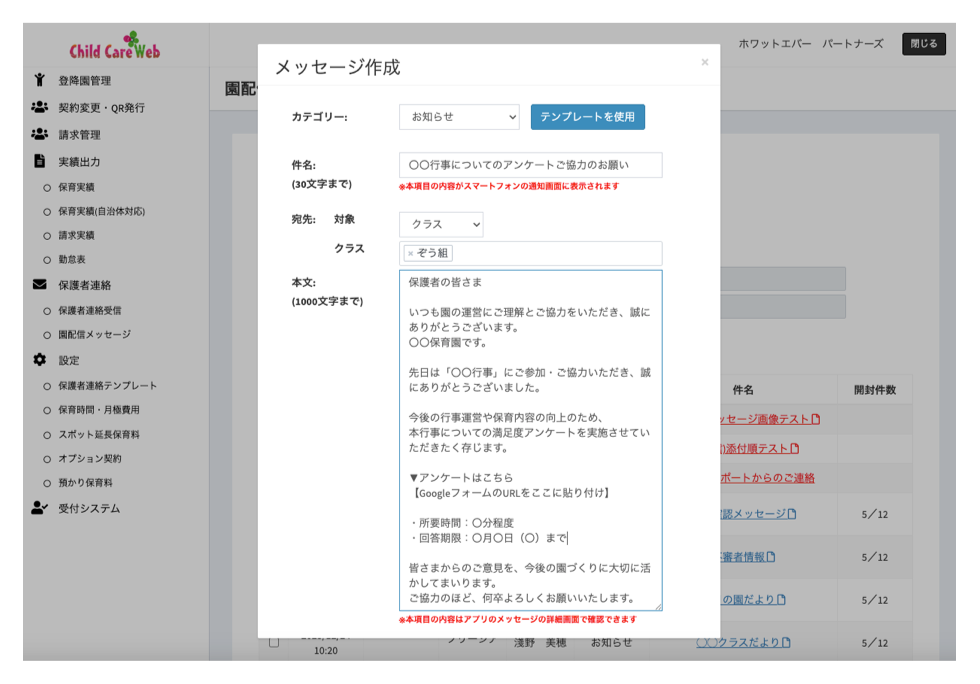Screen dimensions: 980x684
Task: Remove the ぞう組 class tag
Action: coord(410,254)
